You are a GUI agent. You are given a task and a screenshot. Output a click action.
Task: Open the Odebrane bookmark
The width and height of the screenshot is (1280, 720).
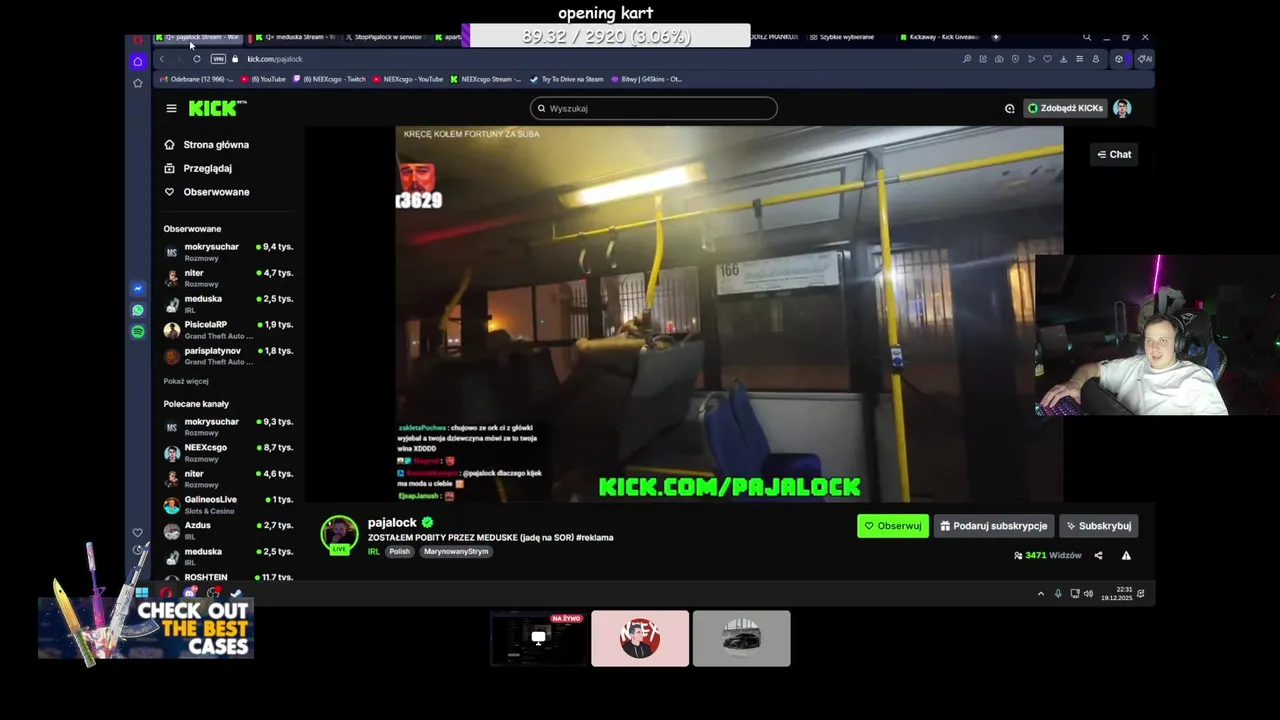point(197,79)
